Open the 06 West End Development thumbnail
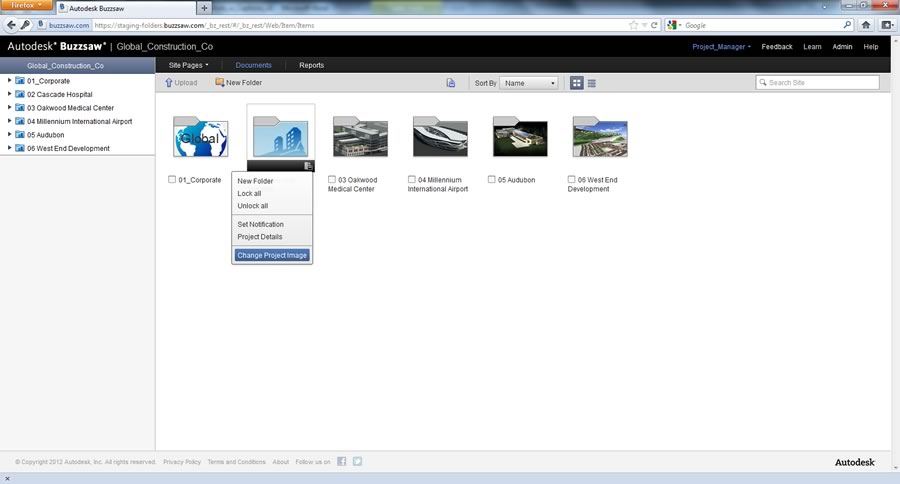900x484 pixels. (x=600, y=137)
